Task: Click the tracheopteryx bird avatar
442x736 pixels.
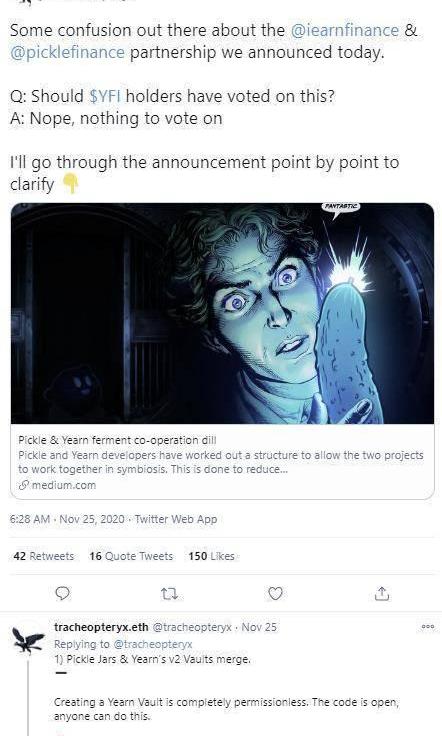Action: (x=28, y=641)
